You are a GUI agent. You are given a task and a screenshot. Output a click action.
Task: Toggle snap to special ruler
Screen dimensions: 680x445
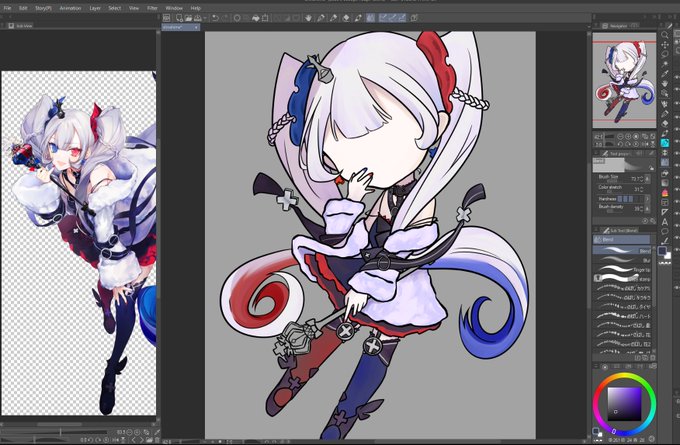coord(392,18)
